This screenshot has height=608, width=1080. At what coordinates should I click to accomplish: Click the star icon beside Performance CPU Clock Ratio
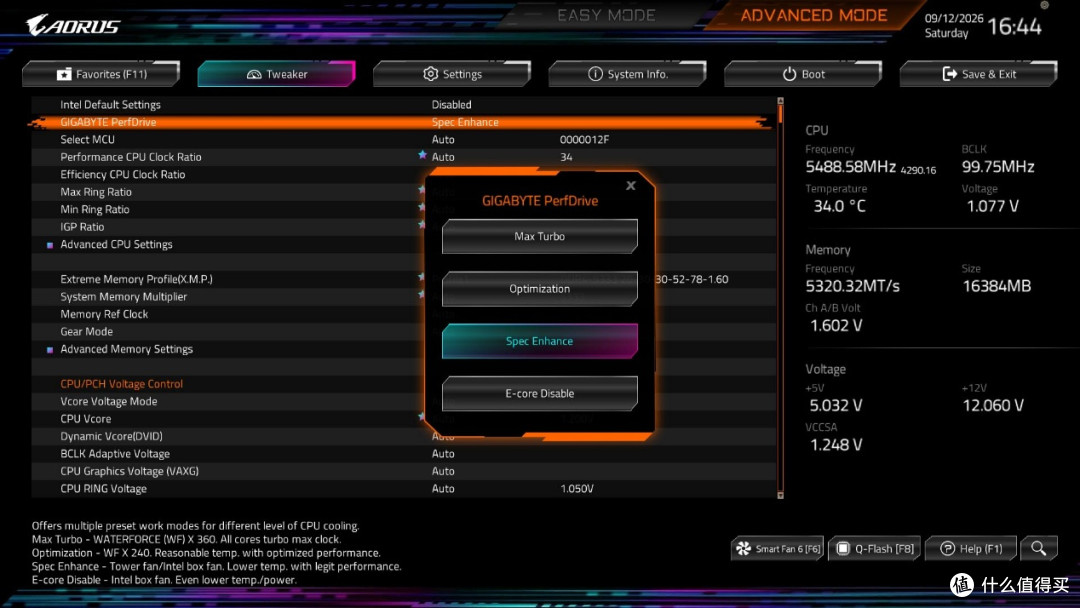pyautogui.click(x=422, y=156)
